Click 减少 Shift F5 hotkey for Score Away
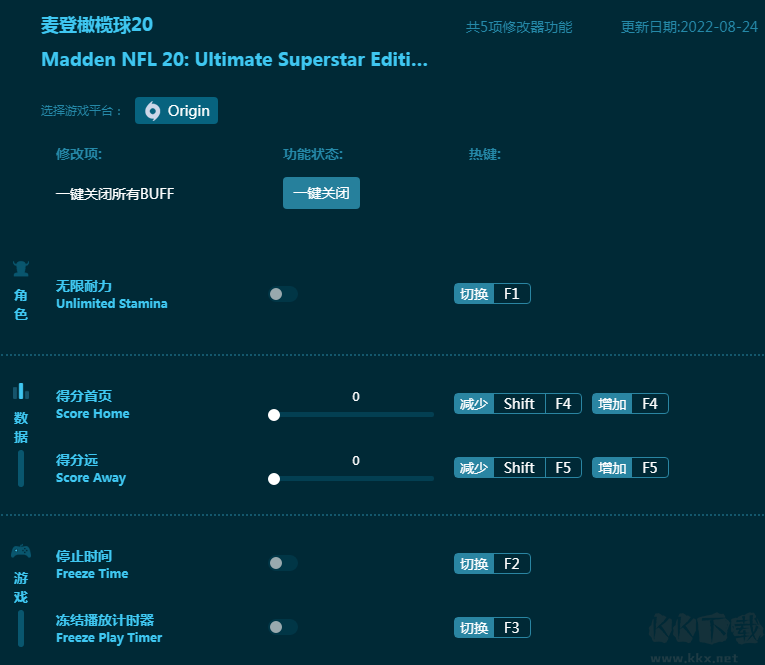 (x=518, y=467)
